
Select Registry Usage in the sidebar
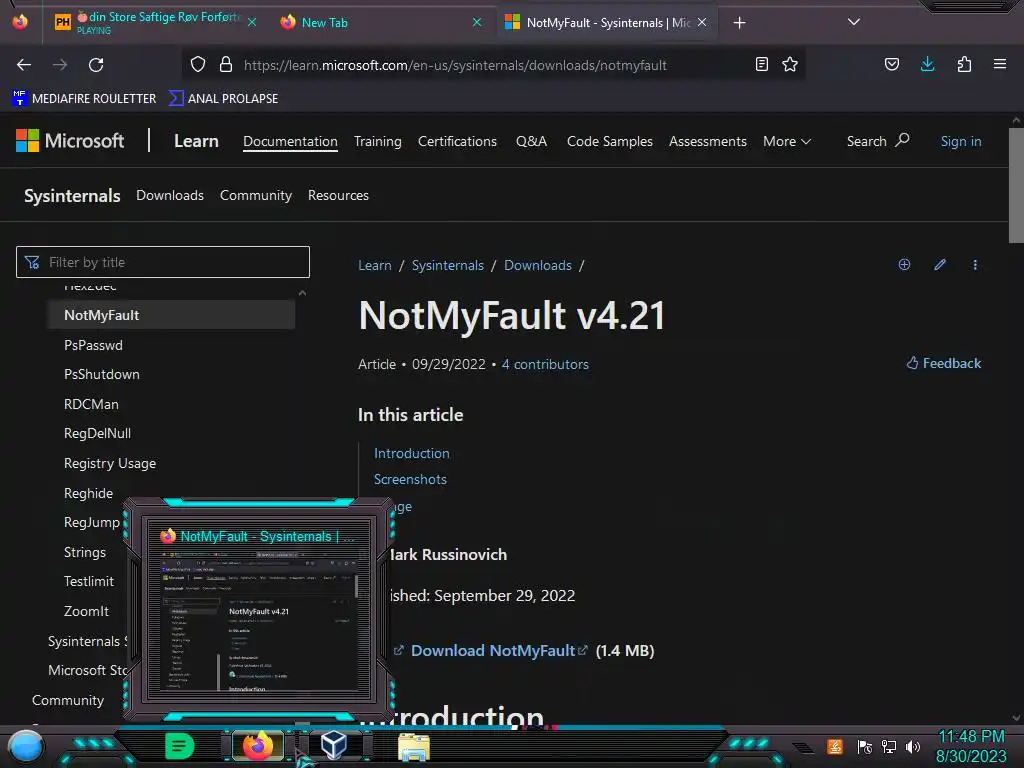tap(110, 463)
